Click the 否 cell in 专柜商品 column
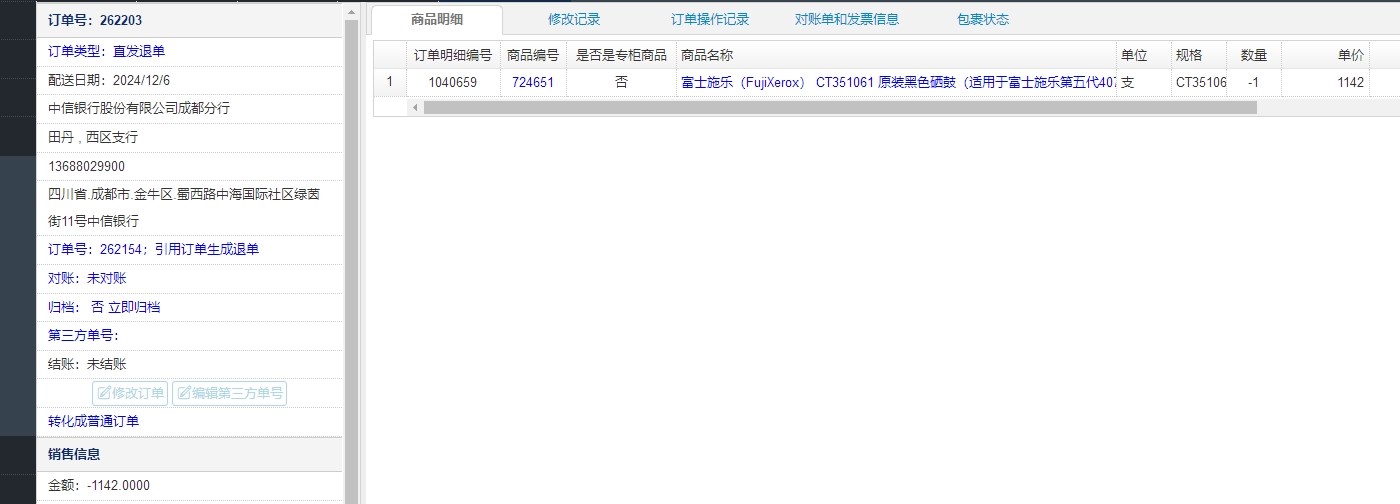The height and width of the screenshot is (504, 1400). pos(621,83)
